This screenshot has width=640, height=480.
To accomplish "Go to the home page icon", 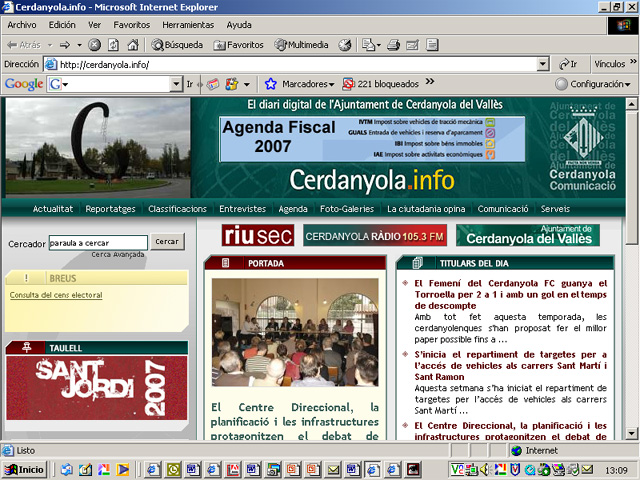I will [133, 45].
